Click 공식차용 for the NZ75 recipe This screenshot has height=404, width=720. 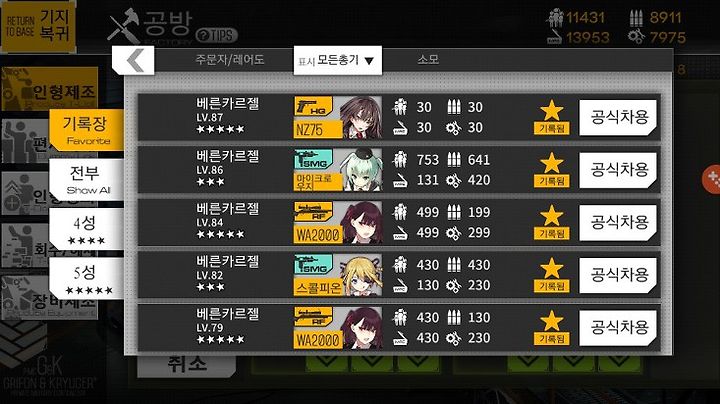[x=618, y=118]
